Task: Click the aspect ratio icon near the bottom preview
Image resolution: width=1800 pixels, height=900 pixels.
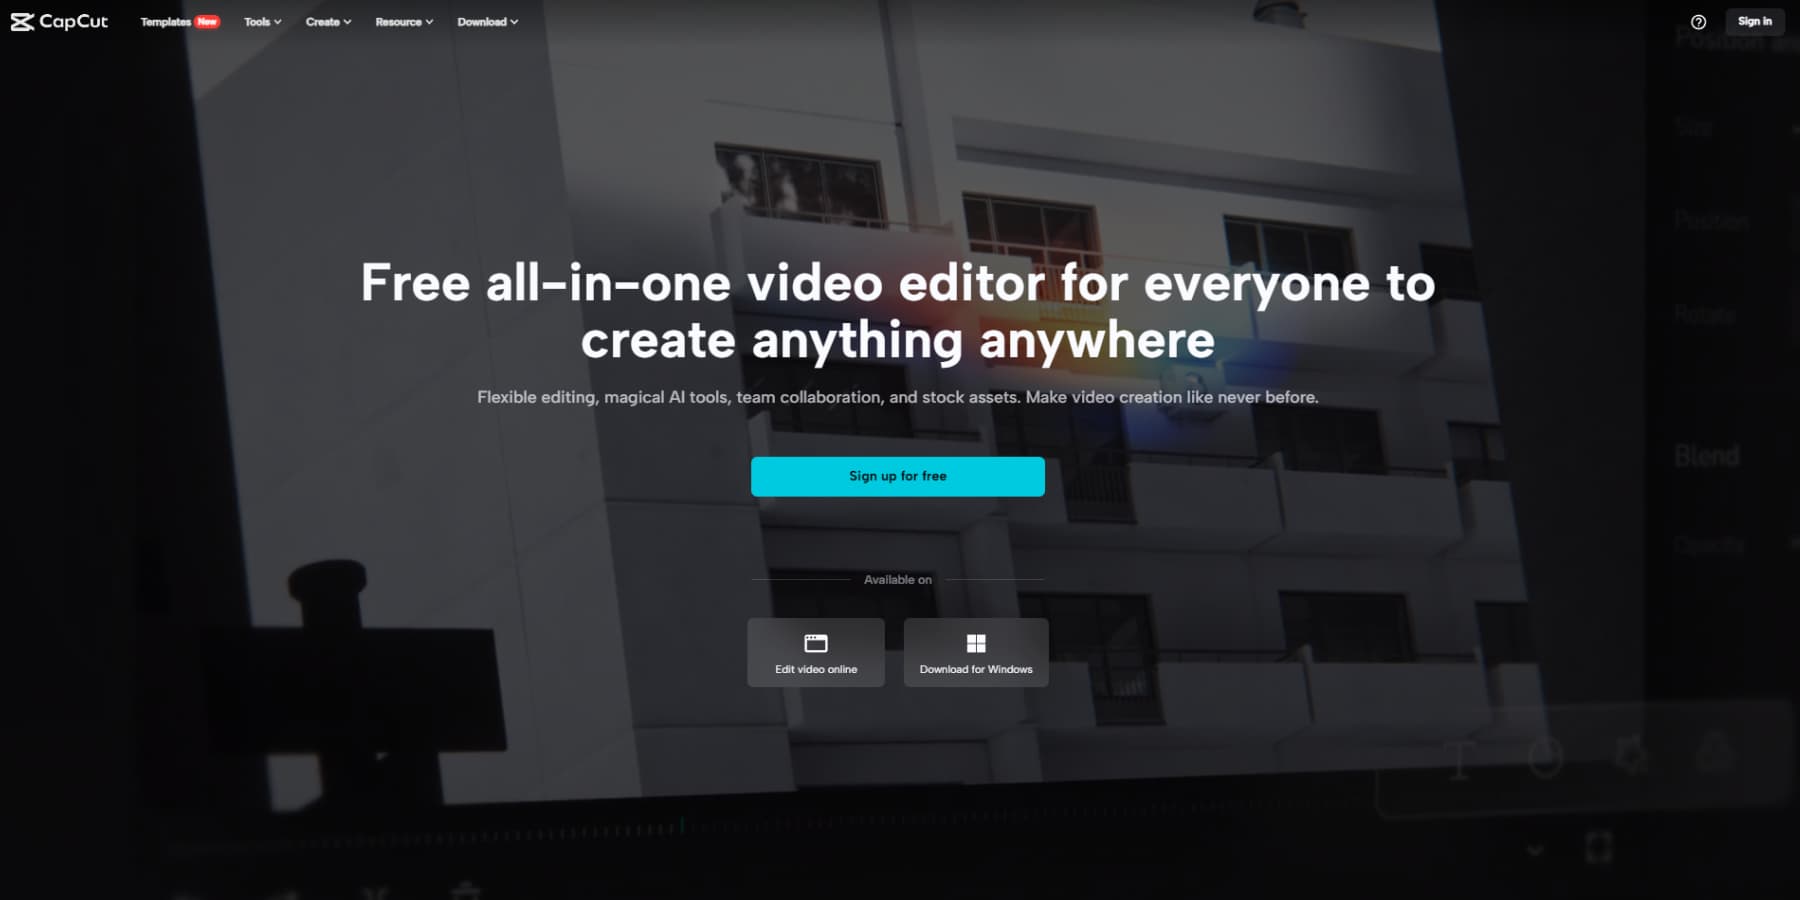Action: pos(1598,846)
